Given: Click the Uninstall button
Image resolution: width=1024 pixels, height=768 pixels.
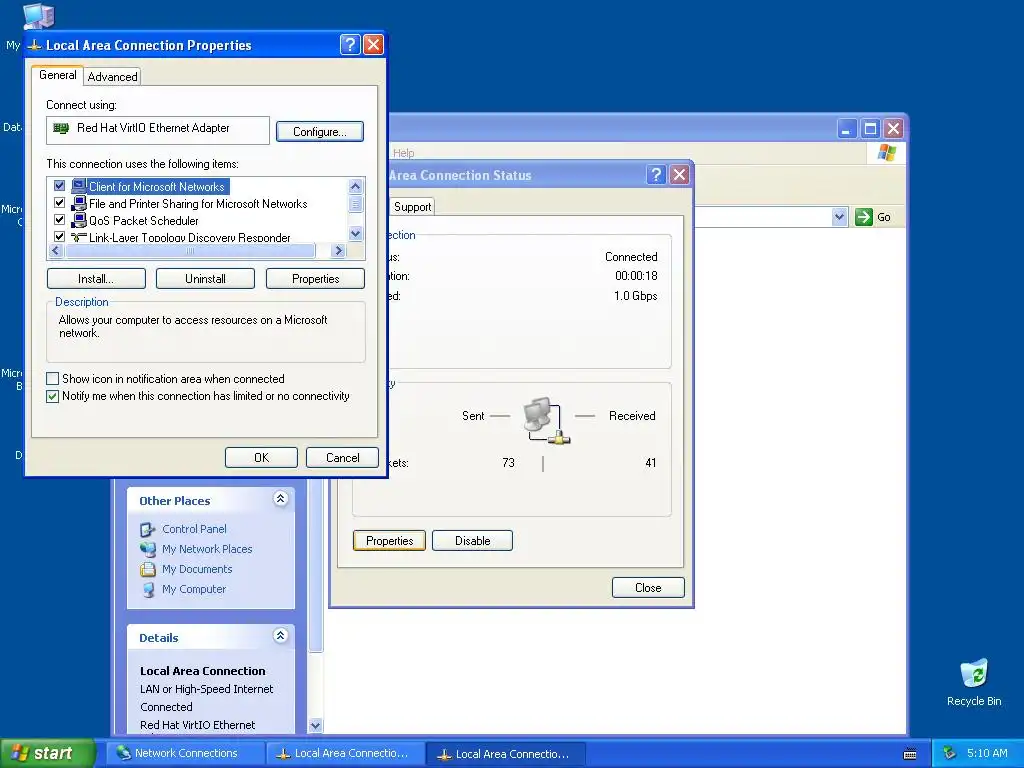Looking at the screenshot, I should click(x=205, y=279).
